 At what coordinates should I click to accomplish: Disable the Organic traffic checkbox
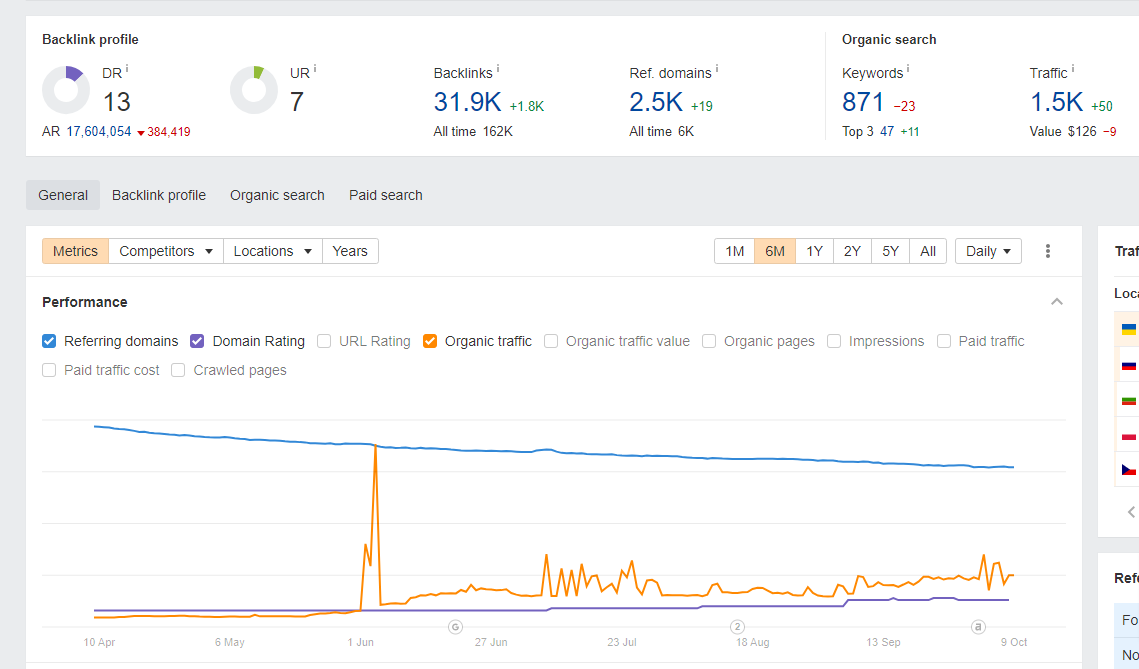[x=430, y=341]
